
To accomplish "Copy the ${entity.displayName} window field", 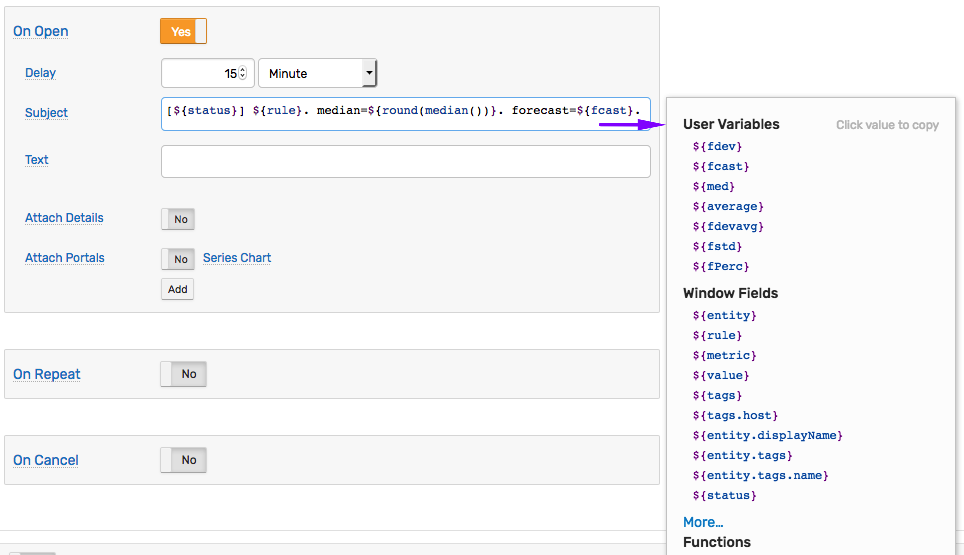I will (x=767, y=435).
